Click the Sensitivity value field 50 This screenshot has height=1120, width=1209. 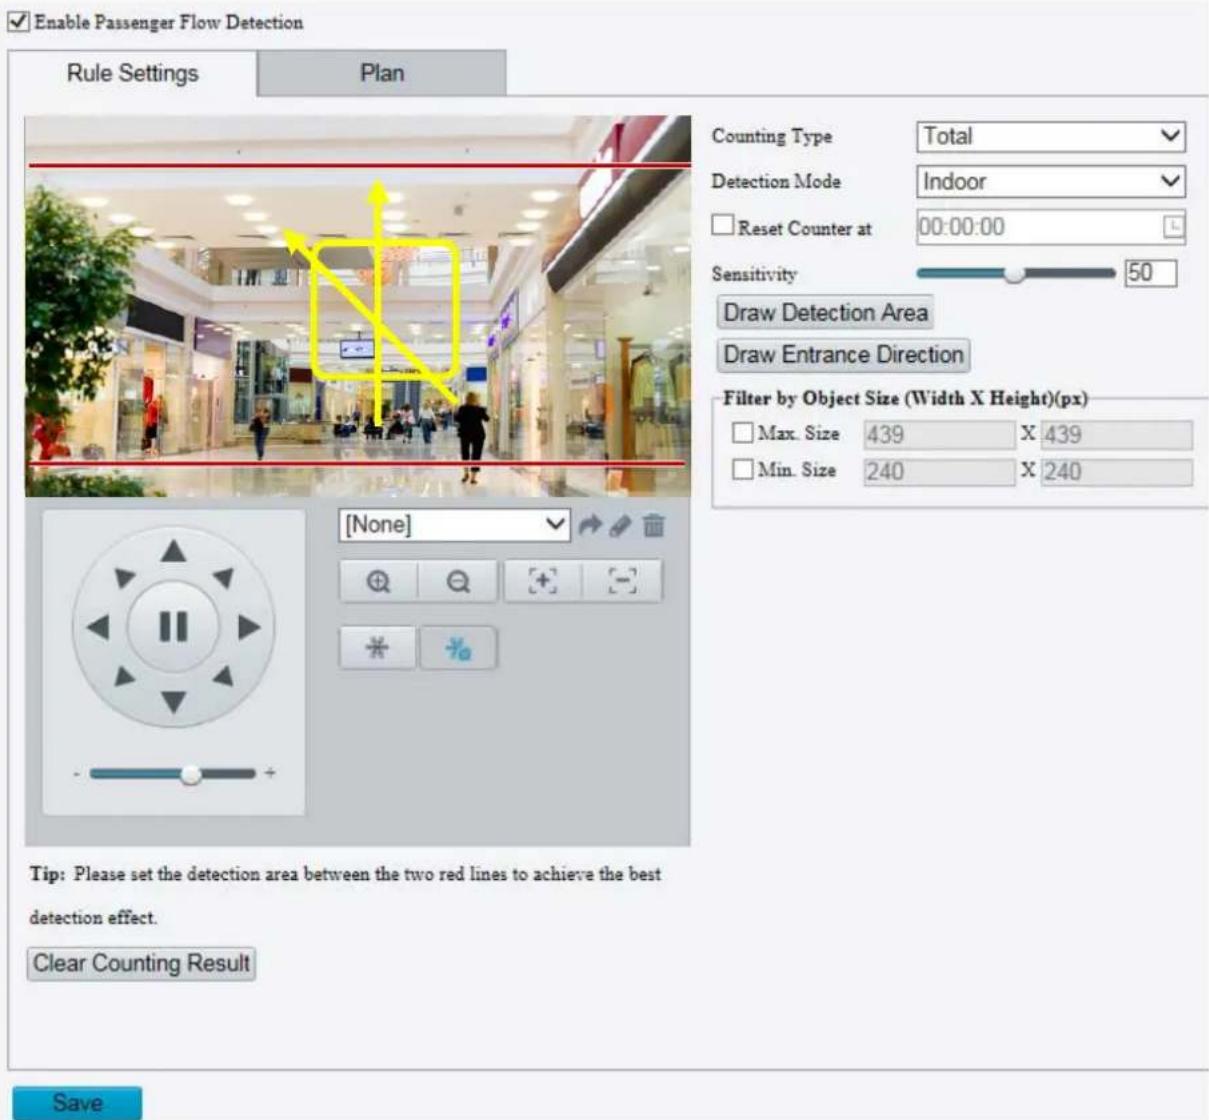coord(1150,273)
